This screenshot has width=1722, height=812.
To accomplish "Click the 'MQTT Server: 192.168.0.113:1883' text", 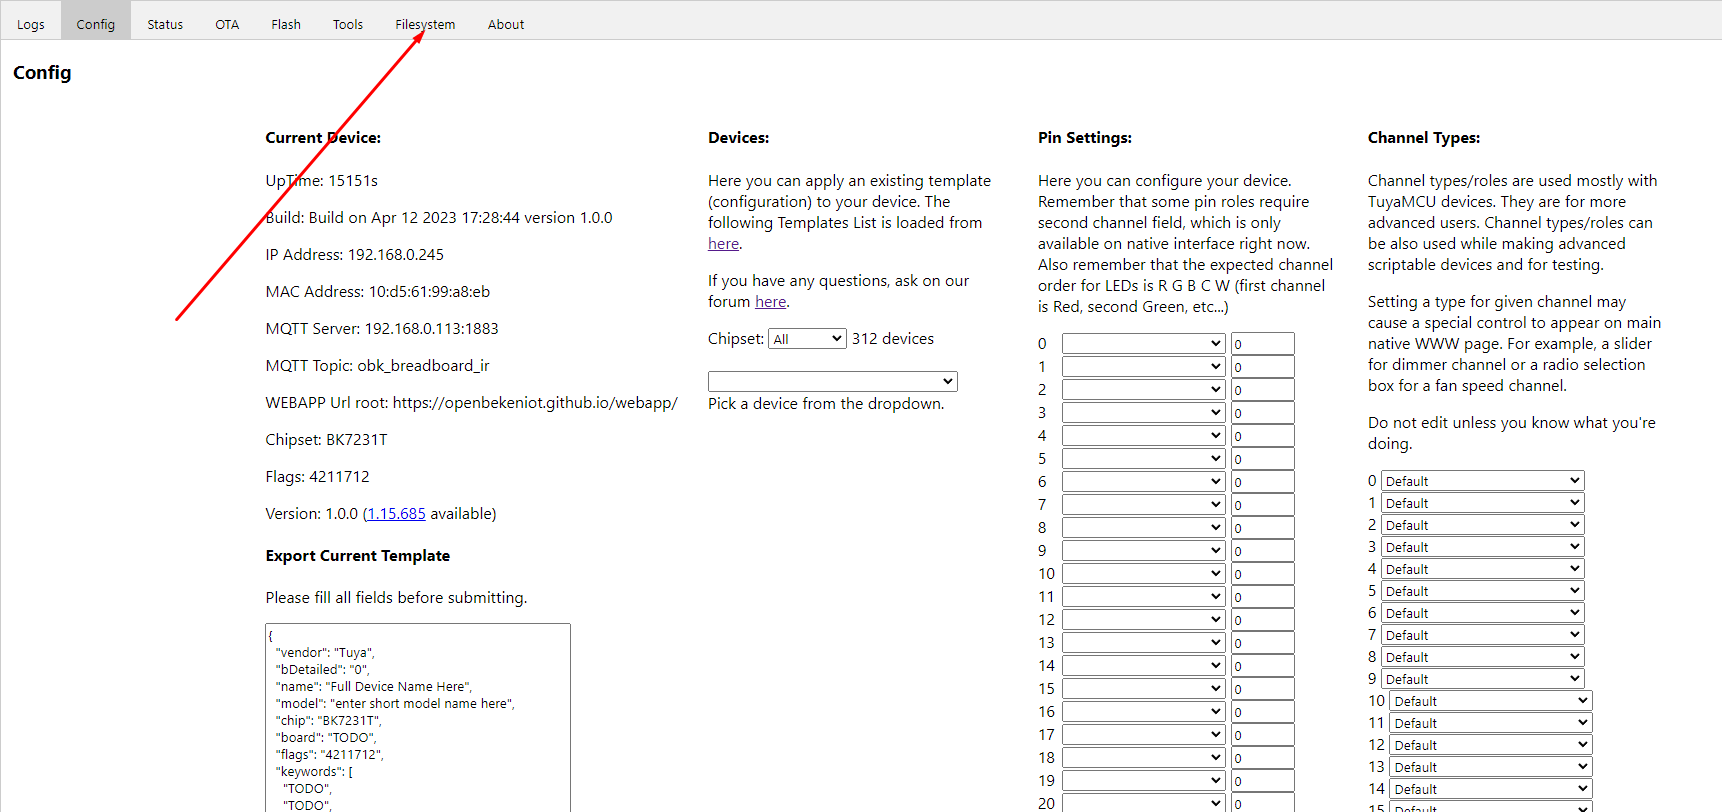I will click(x=382, y=329).
